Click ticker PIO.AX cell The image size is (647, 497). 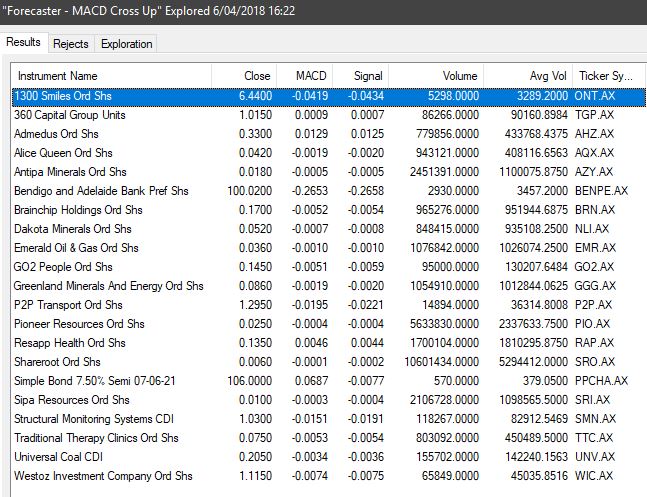pos(593,324)
